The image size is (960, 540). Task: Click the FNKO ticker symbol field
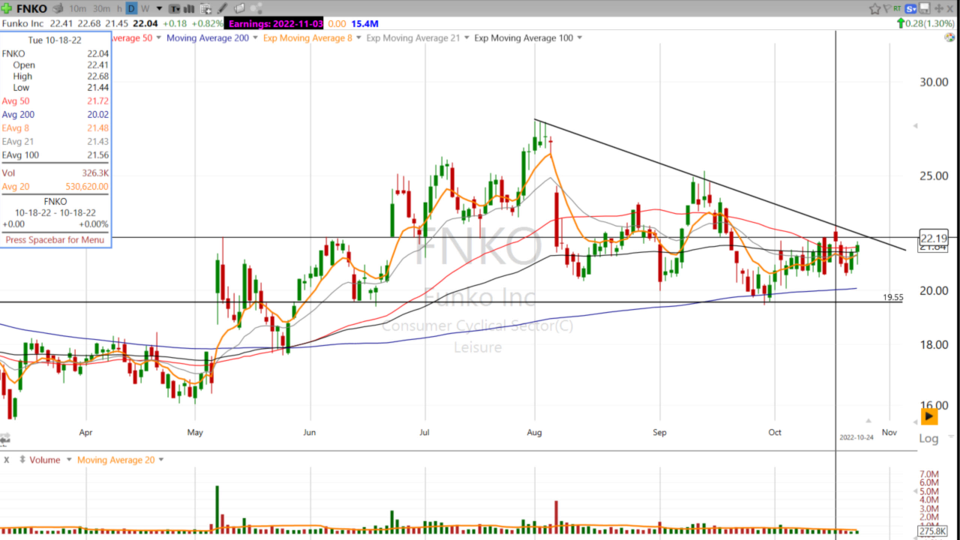(32, 9)
